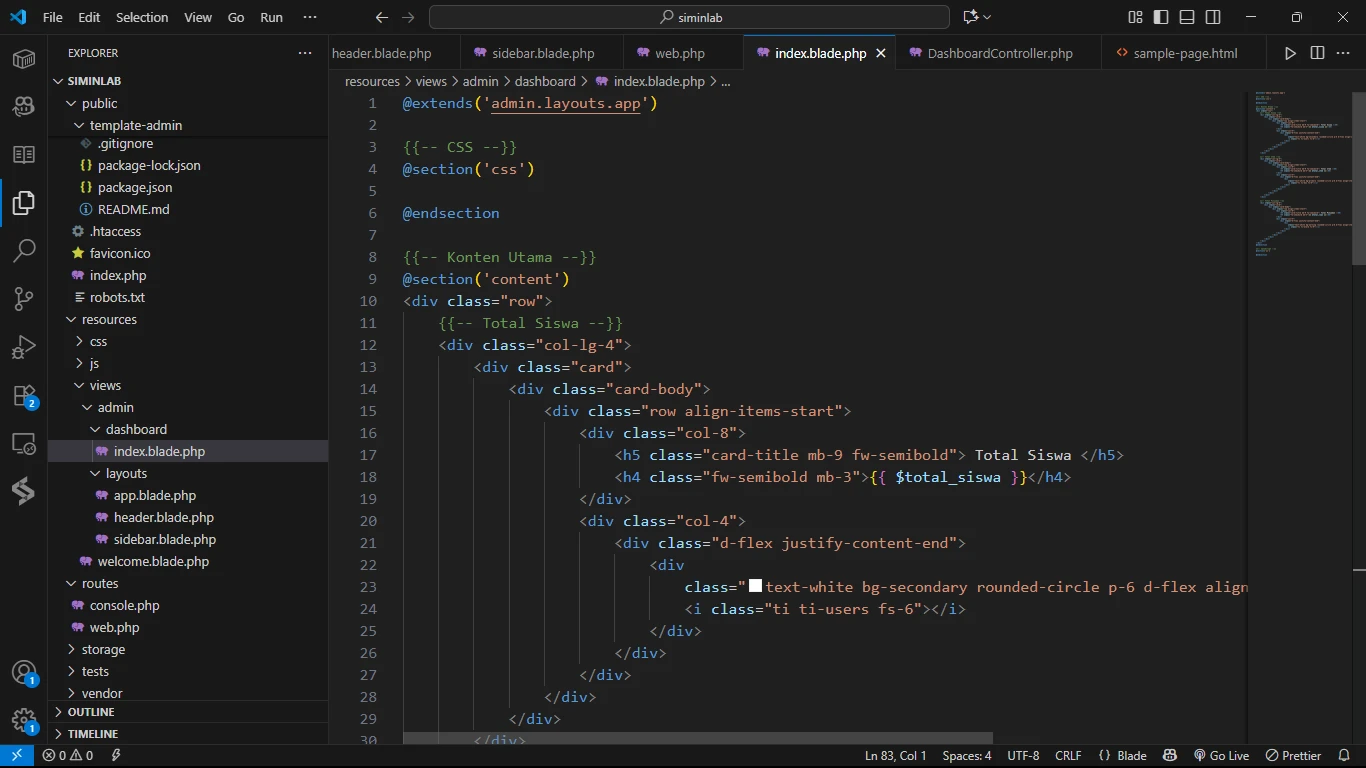The width and height of the screenshot is (1366, 768).
Task: Open Remote Explorer in activity bar
Action: (24, 443)
